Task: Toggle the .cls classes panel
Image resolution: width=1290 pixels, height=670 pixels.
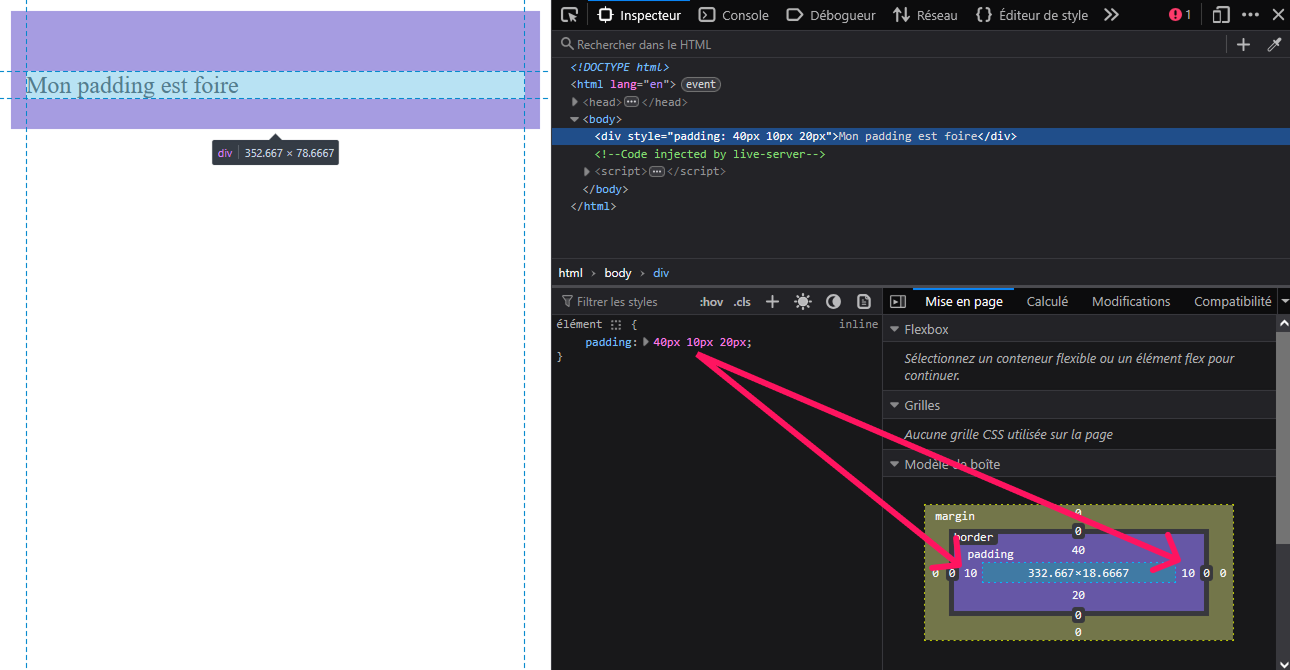Action: point(741,301)
